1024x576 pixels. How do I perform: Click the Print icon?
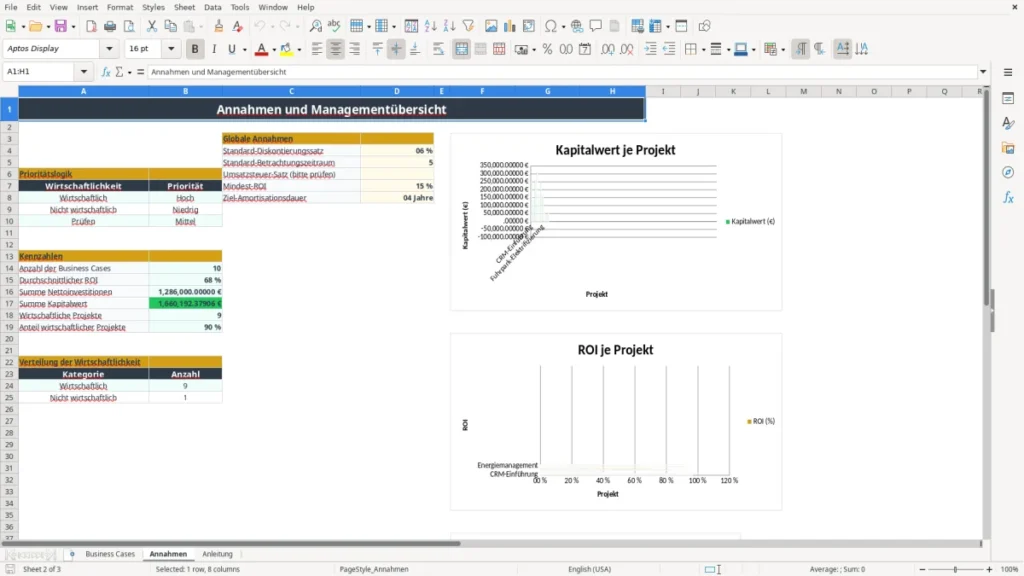point(110,26)
